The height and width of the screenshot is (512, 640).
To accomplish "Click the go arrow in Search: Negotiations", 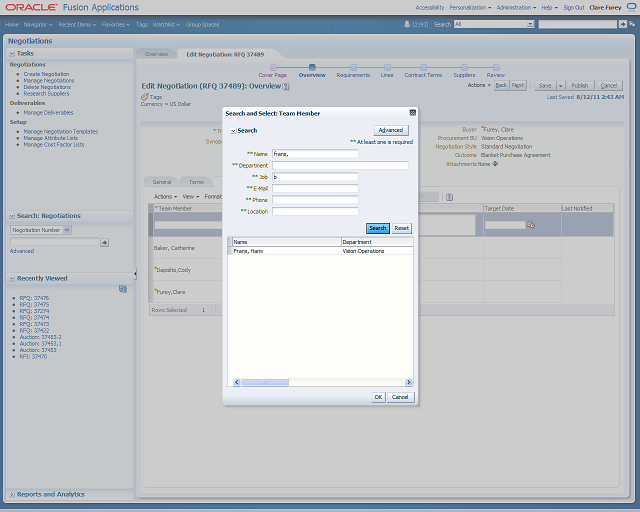I will 104,243.
